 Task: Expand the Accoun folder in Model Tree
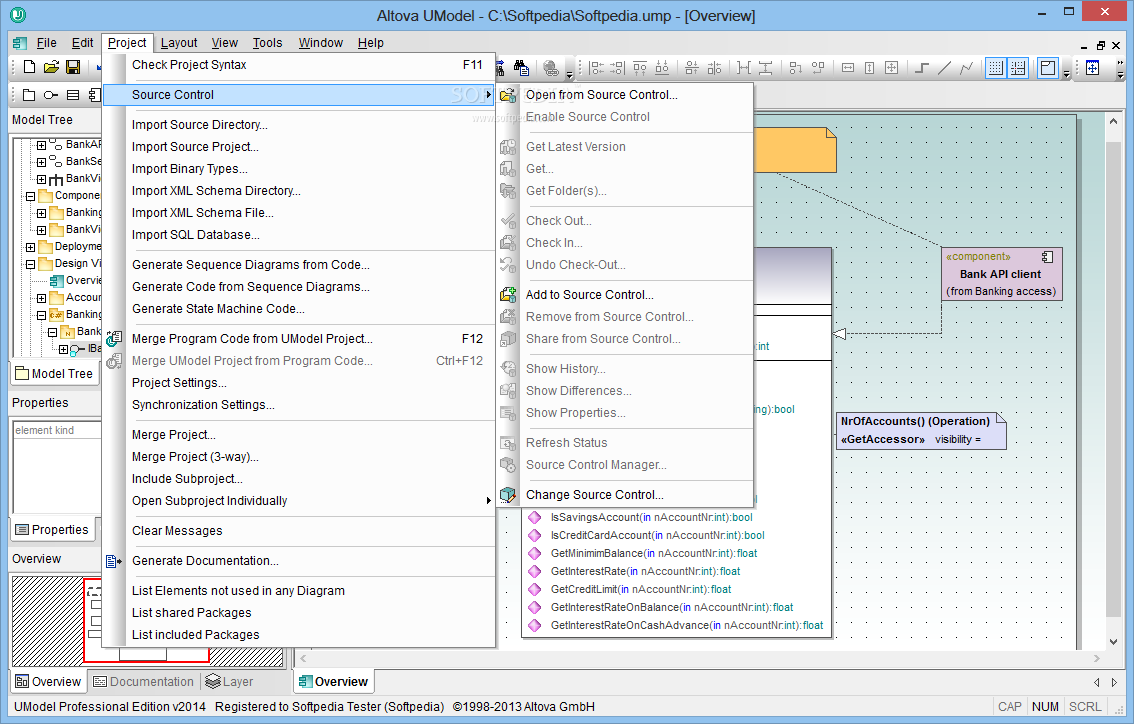coord(41,298)
